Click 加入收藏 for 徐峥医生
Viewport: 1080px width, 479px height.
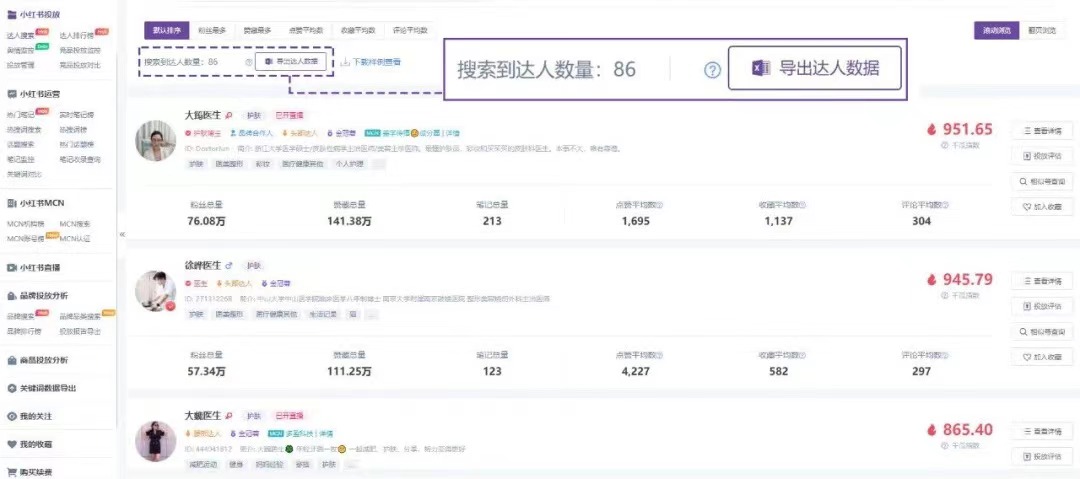click(x=1041, y=357)
